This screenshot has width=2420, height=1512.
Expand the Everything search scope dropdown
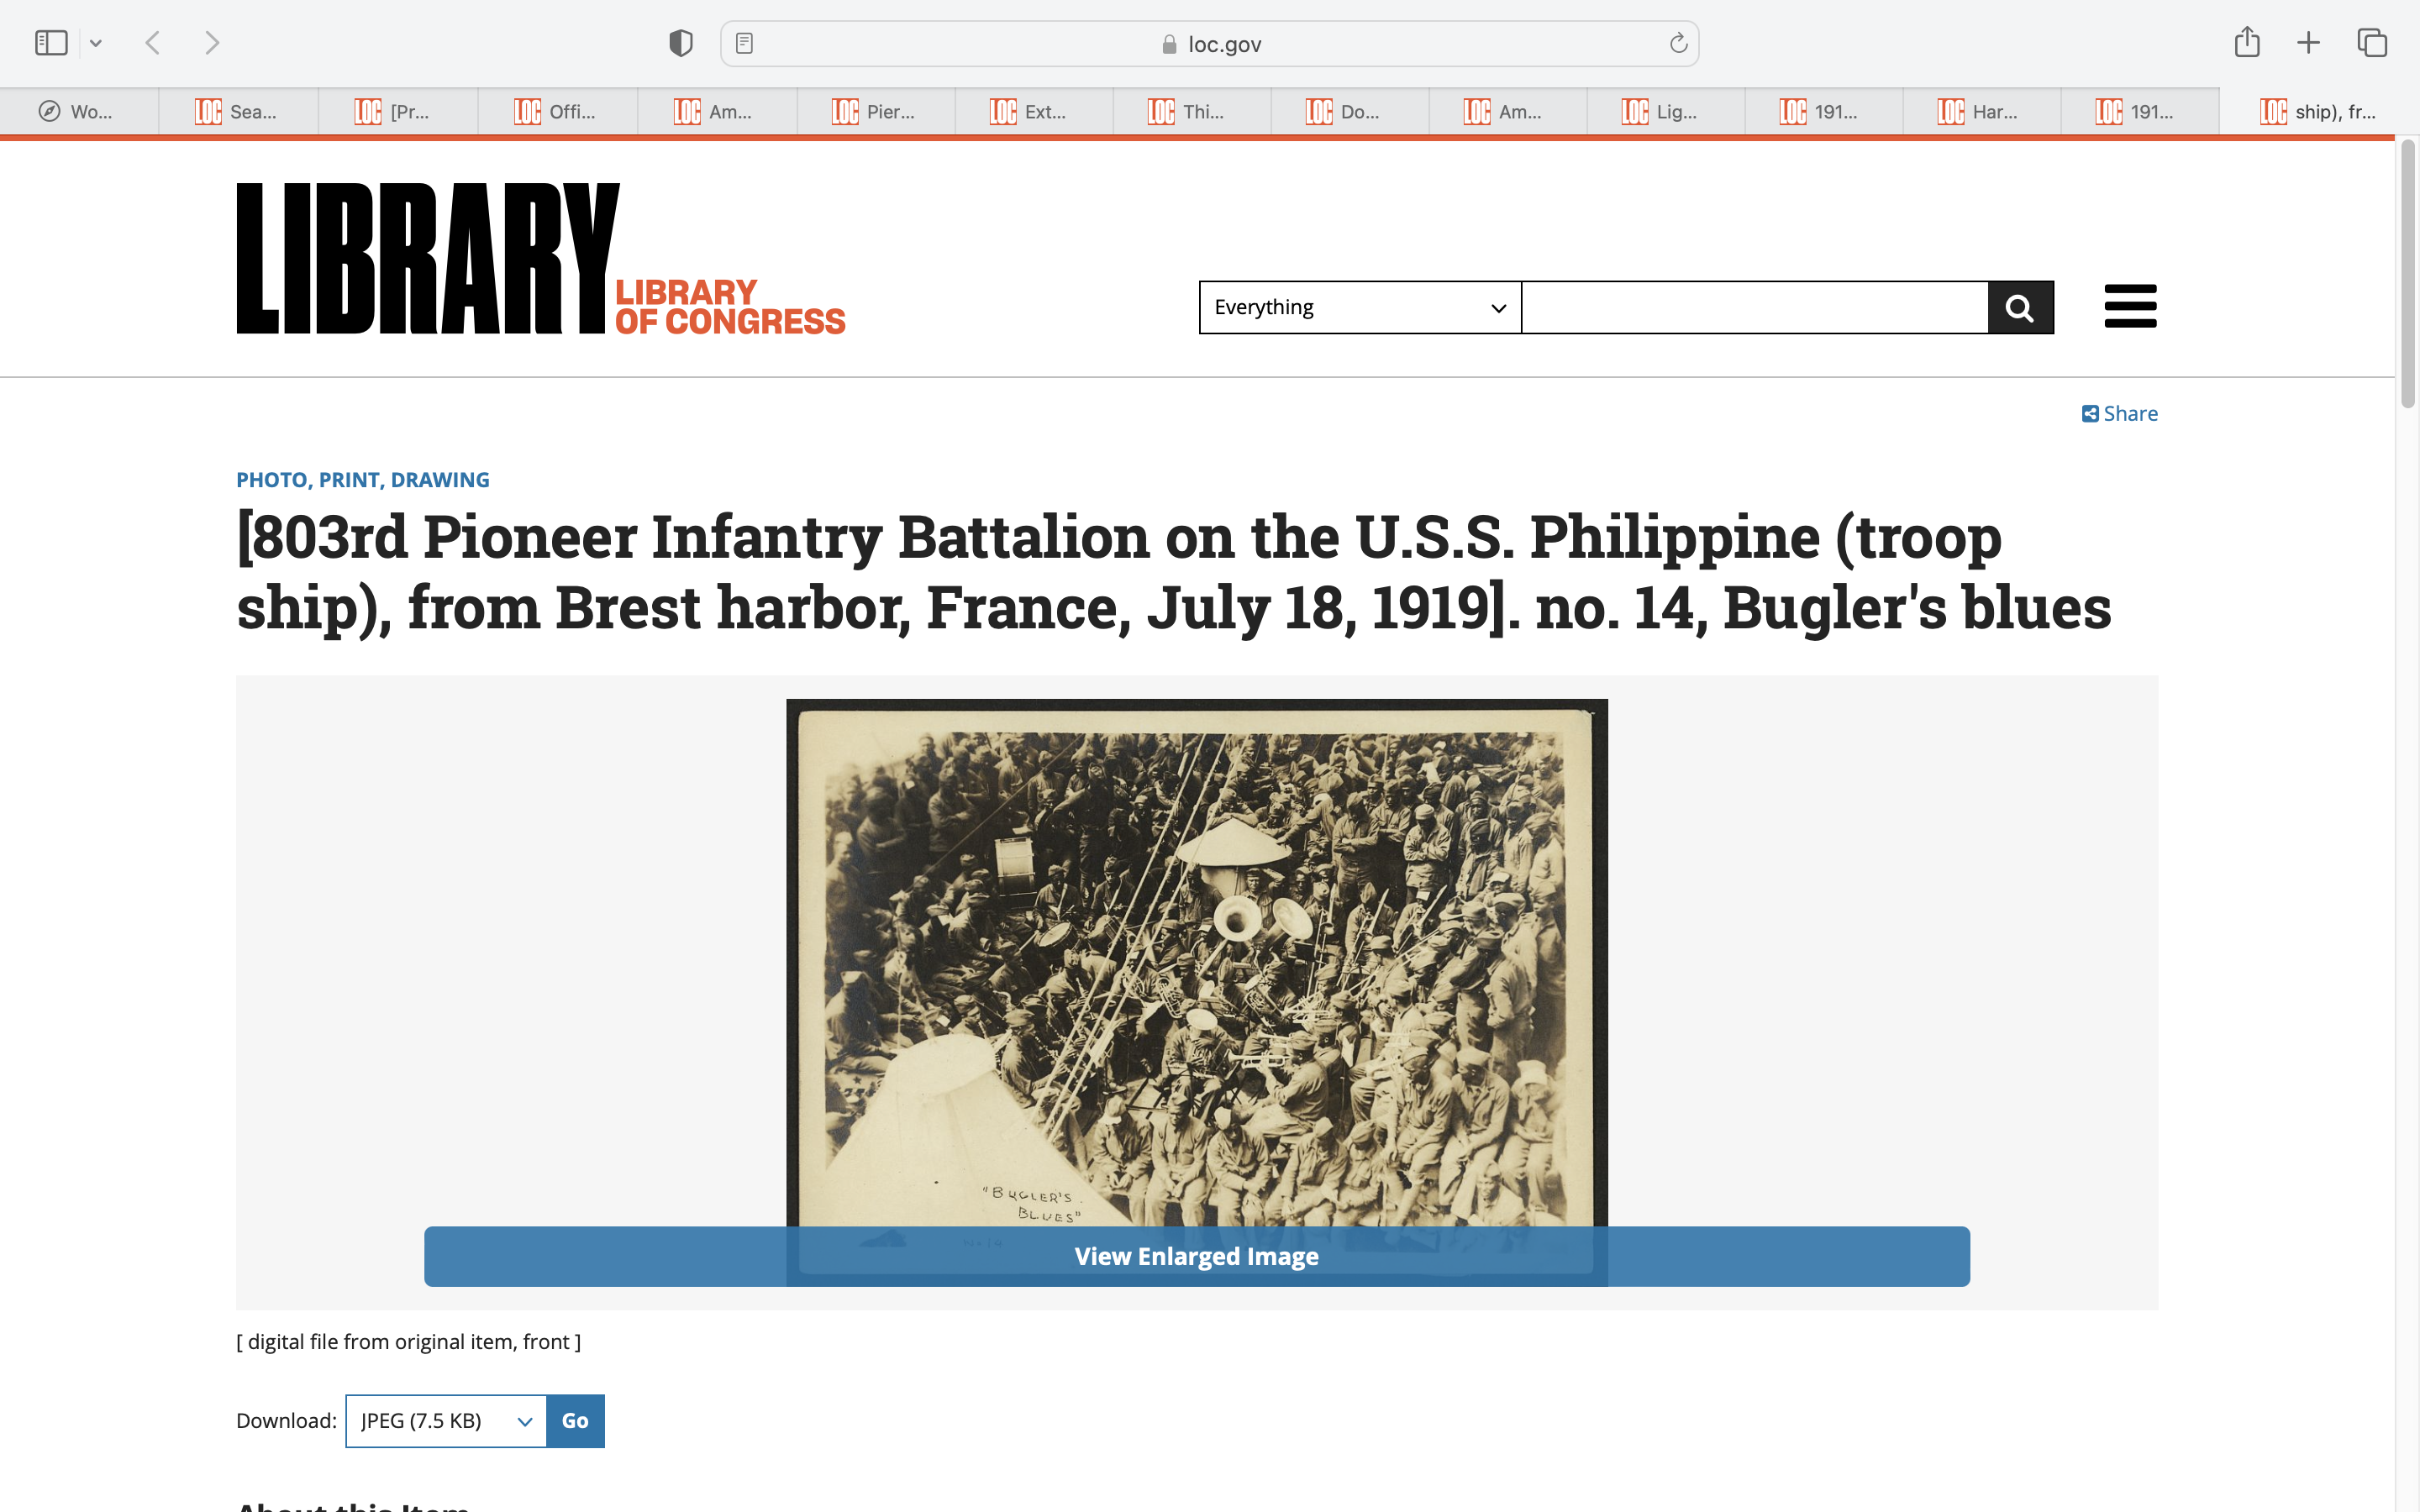1359,308
